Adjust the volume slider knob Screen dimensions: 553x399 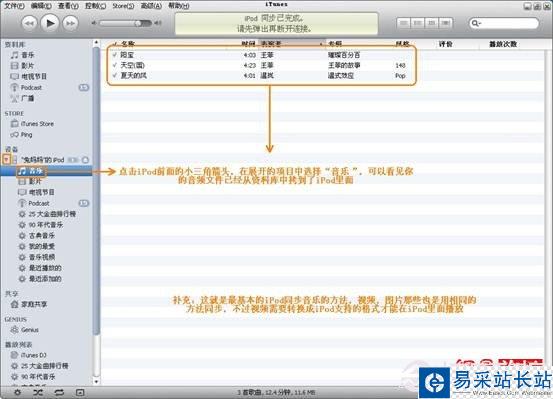138,23
